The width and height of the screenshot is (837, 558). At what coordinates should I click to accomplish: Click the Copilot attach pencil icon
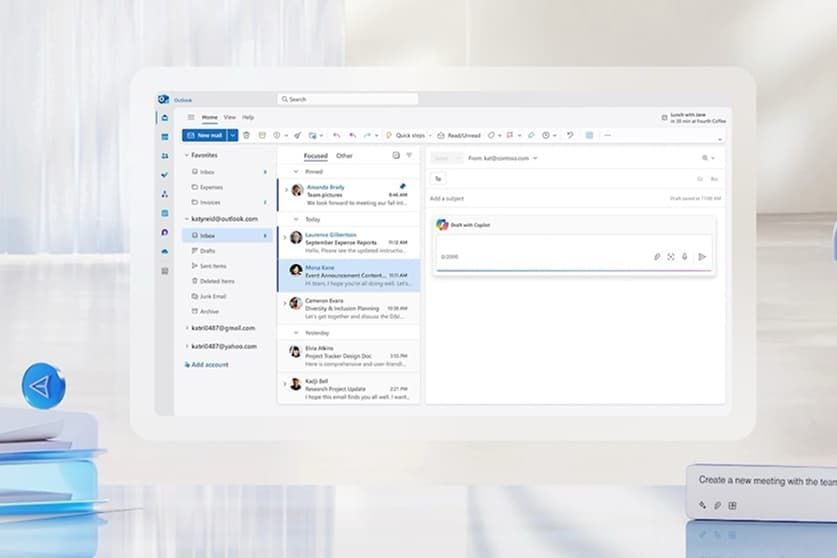point(657,257)
